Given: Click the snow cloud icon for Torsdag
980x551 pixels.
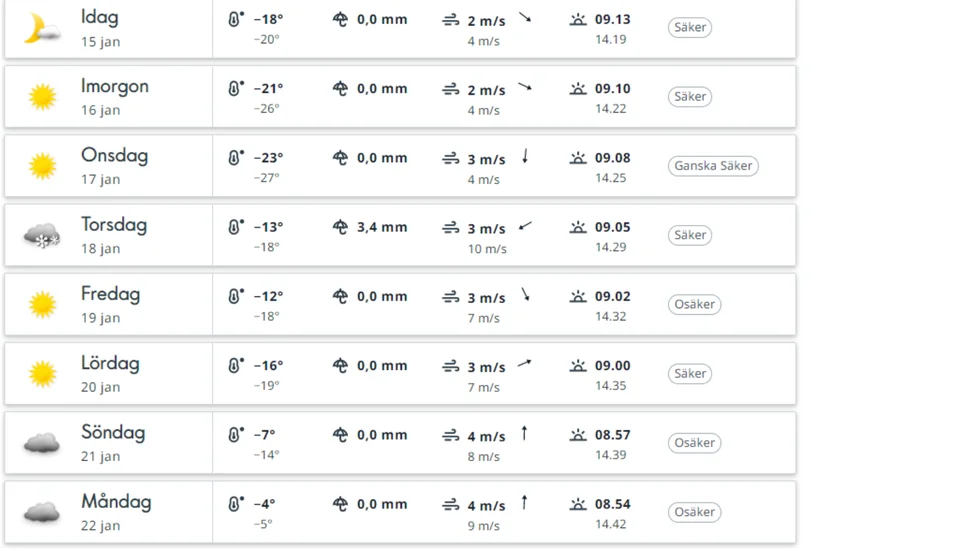Looking at the screenshot, I should click(x=42, y=236).
